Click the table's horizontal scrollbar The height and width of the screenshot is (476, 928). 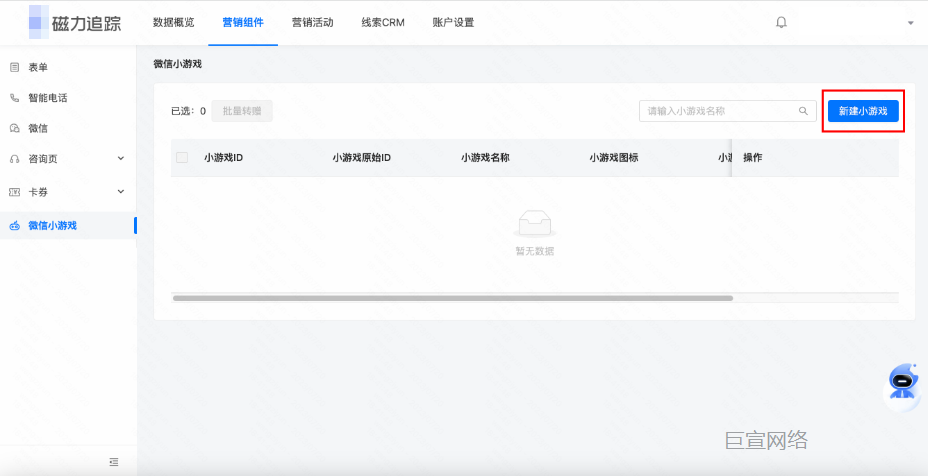(453, 298)
